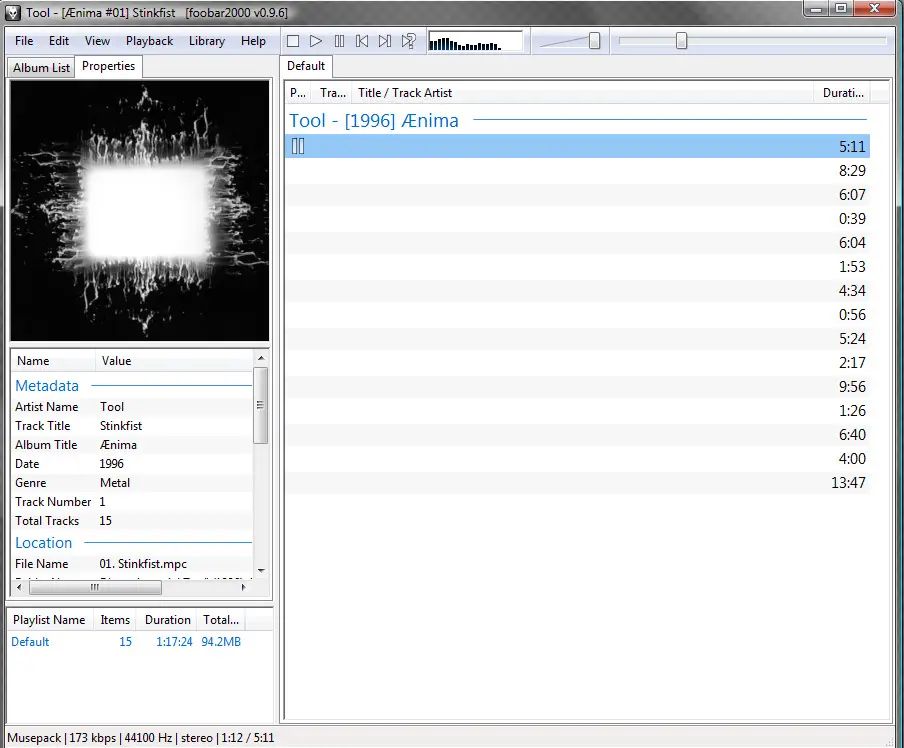Click the horizontal scrollbar right arrow in Properties

tap(243, 588)
